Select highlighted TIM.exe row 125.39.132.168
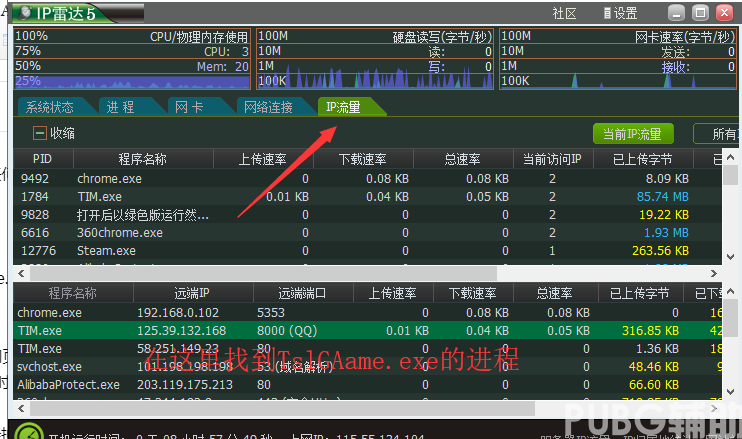Screen dimensions: 742x439 [x=367, y=331]
